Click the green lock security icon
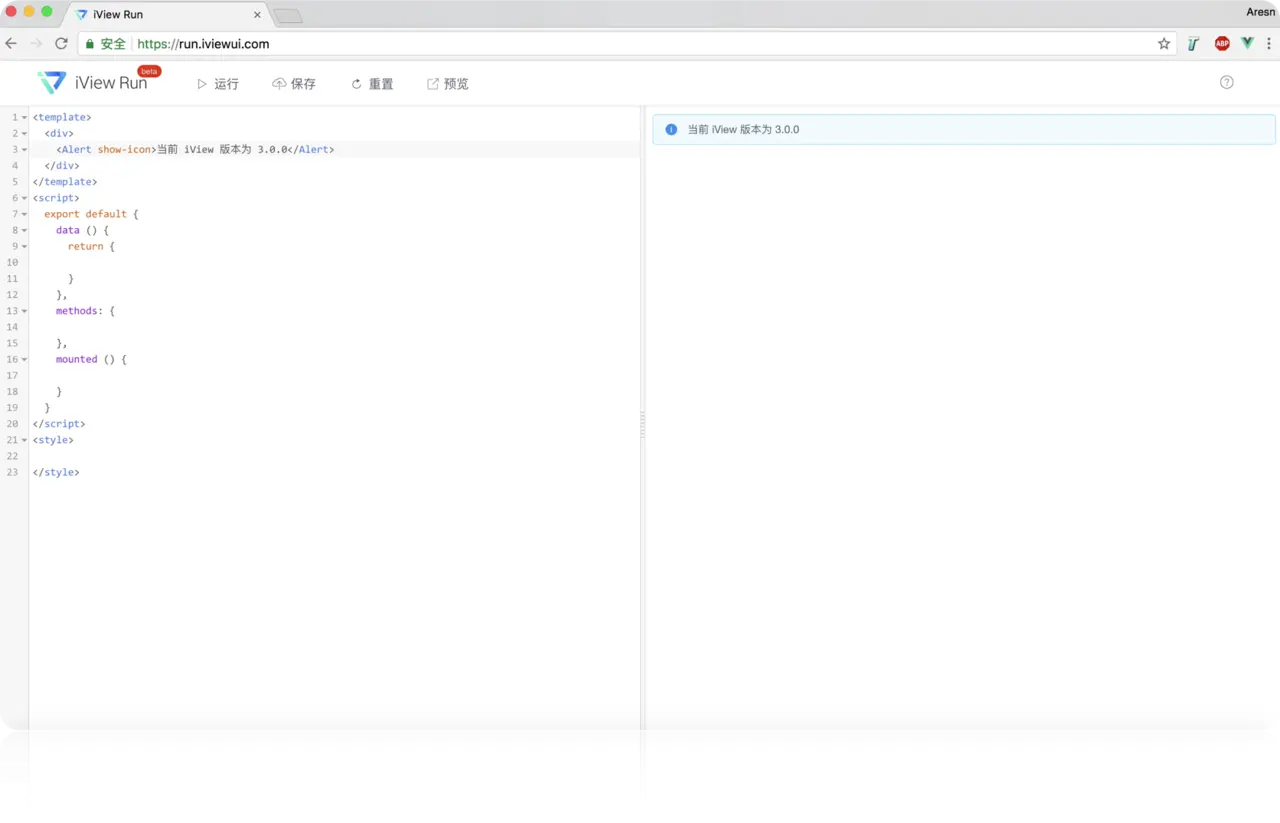The image size is (1280, 823). tap(90, 44)
